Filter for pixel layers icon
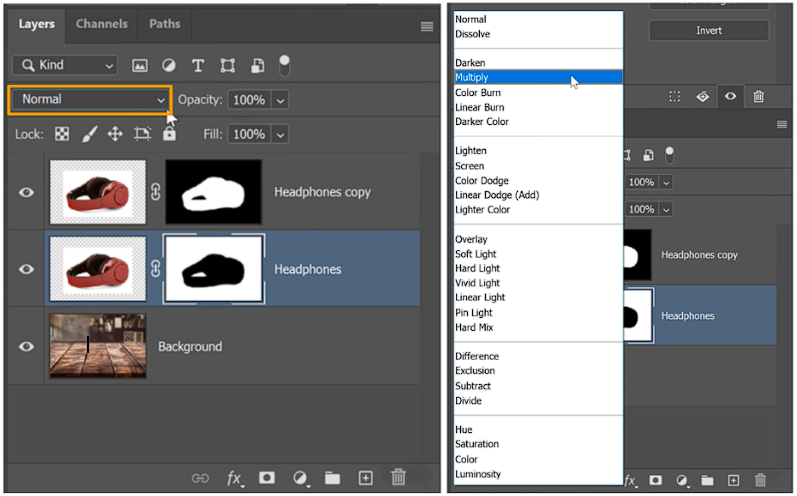 pyautogui.click(x=140, y=65)
